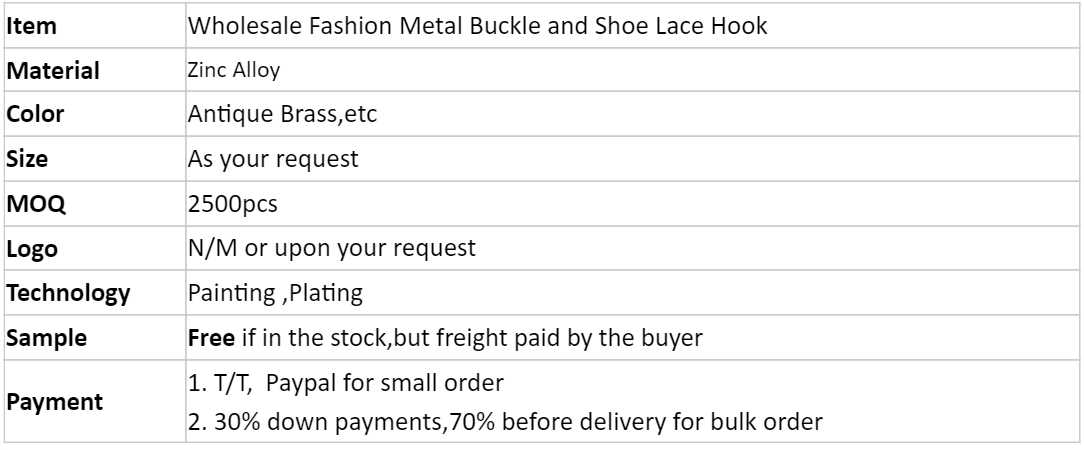
Task: Click the "Sample" row label
Action: (x=46, y=338)
